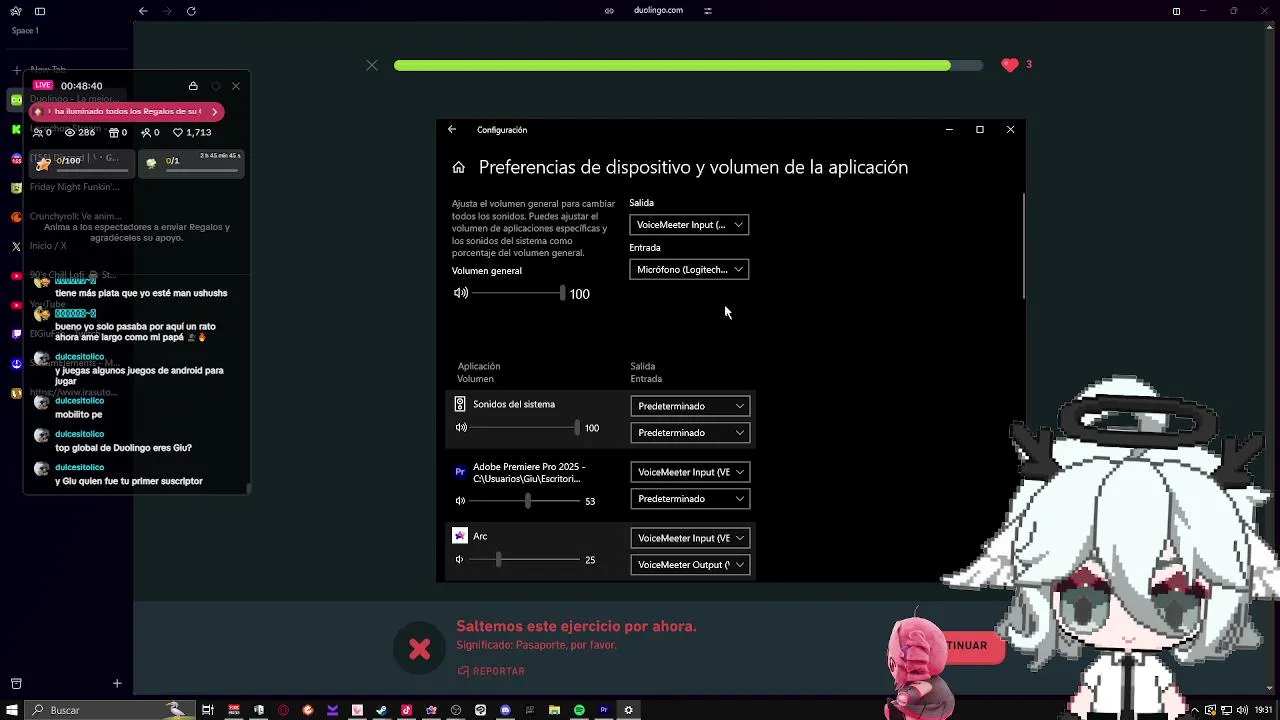Click the home icon in Configuración

(458, 168)
